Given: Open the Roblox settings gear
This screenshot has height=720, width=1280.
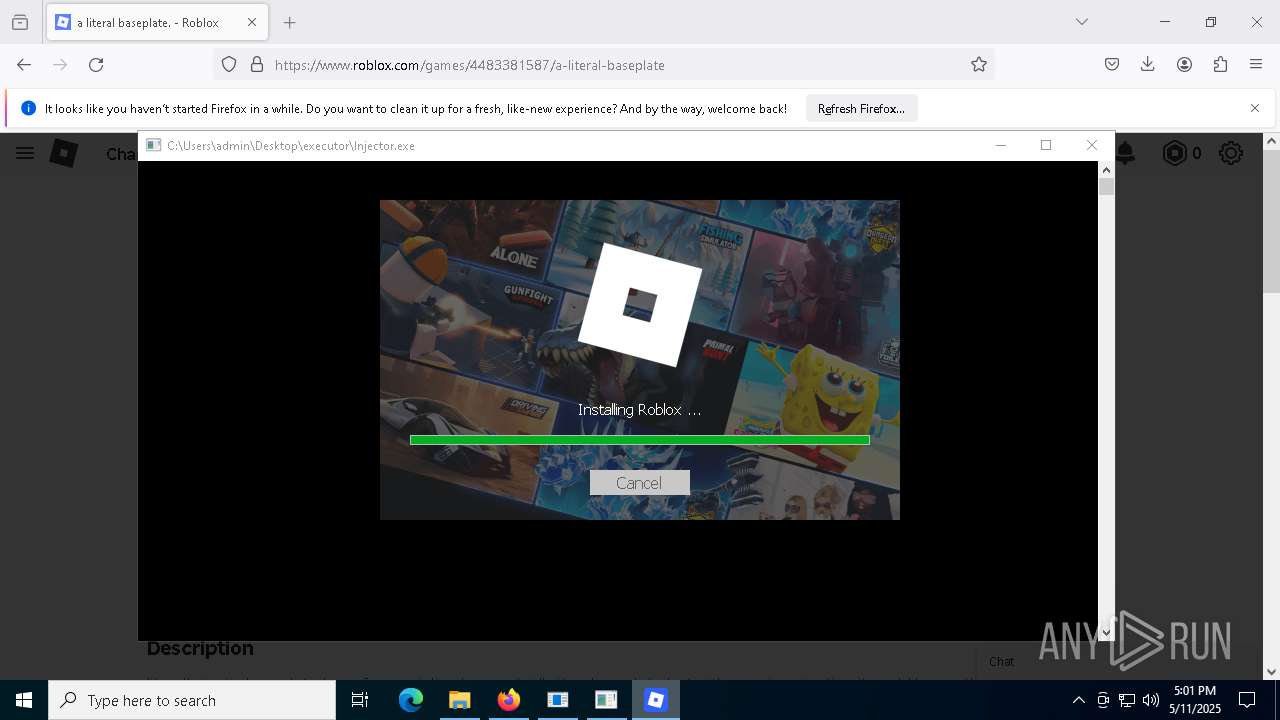Looking at the screenshot, I should pyautogui.click(x=1231, y=153).
